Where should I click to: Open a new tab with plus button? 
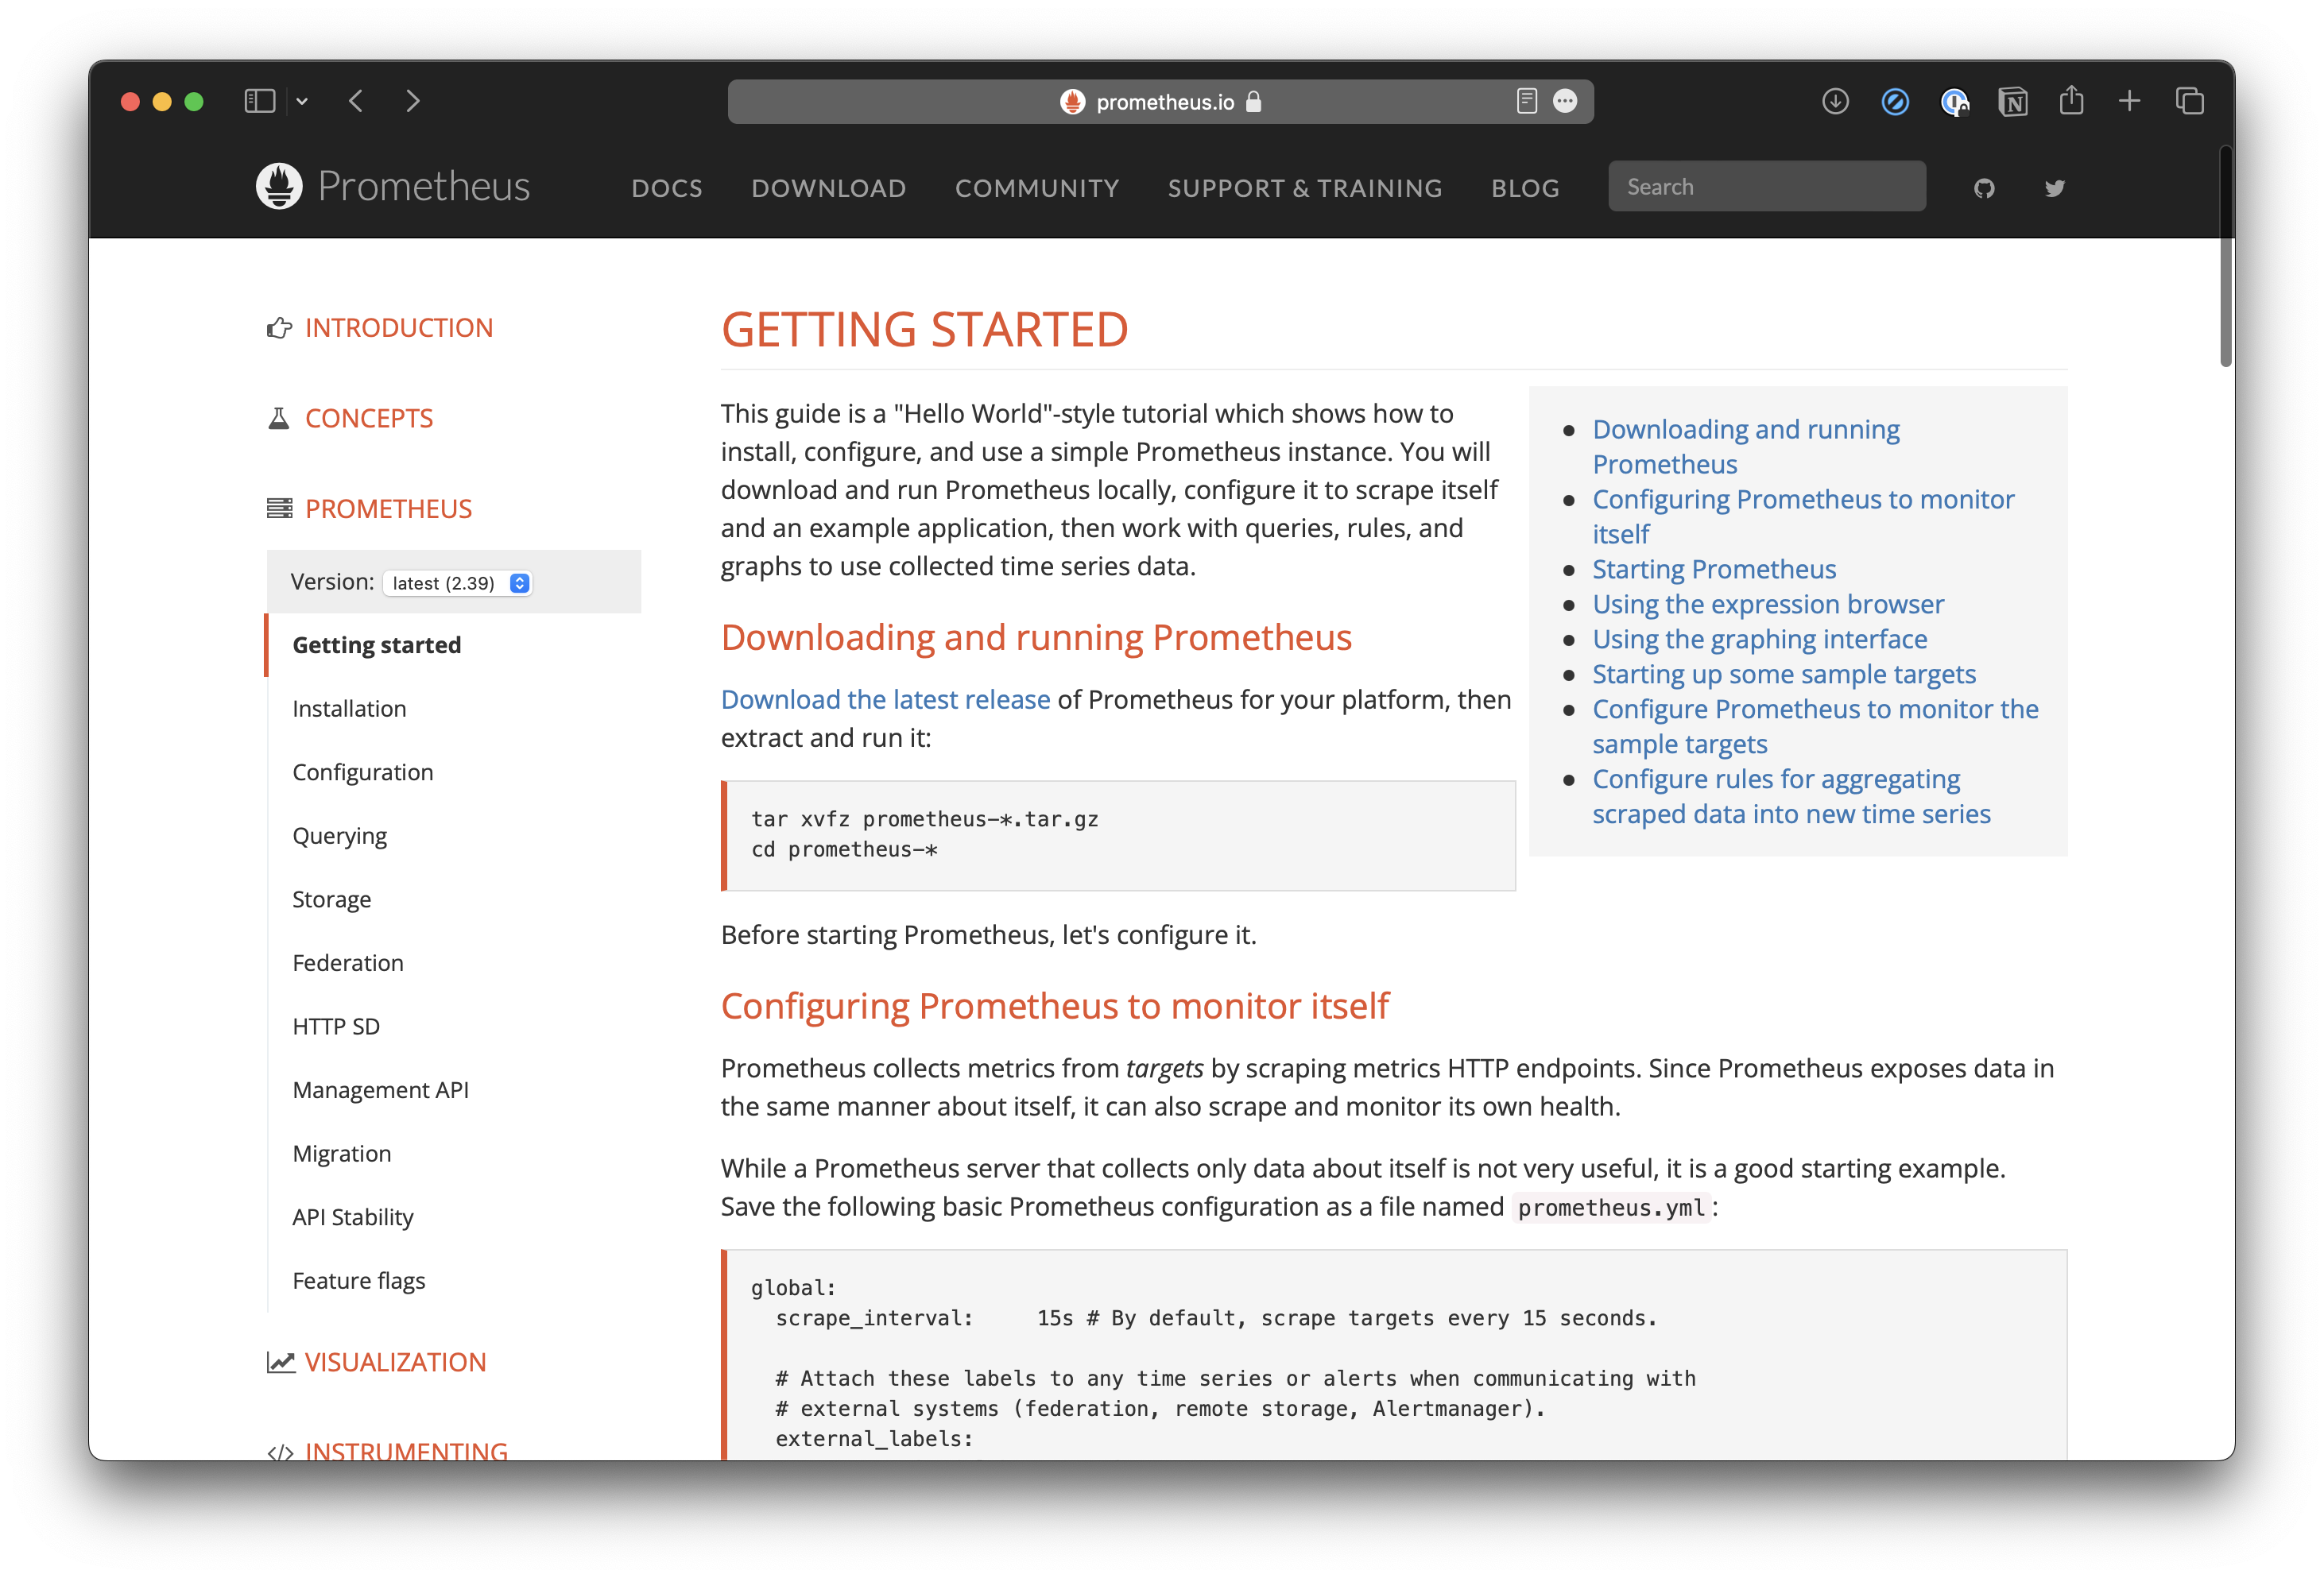pyautogui.click(x=2130, y=101)
